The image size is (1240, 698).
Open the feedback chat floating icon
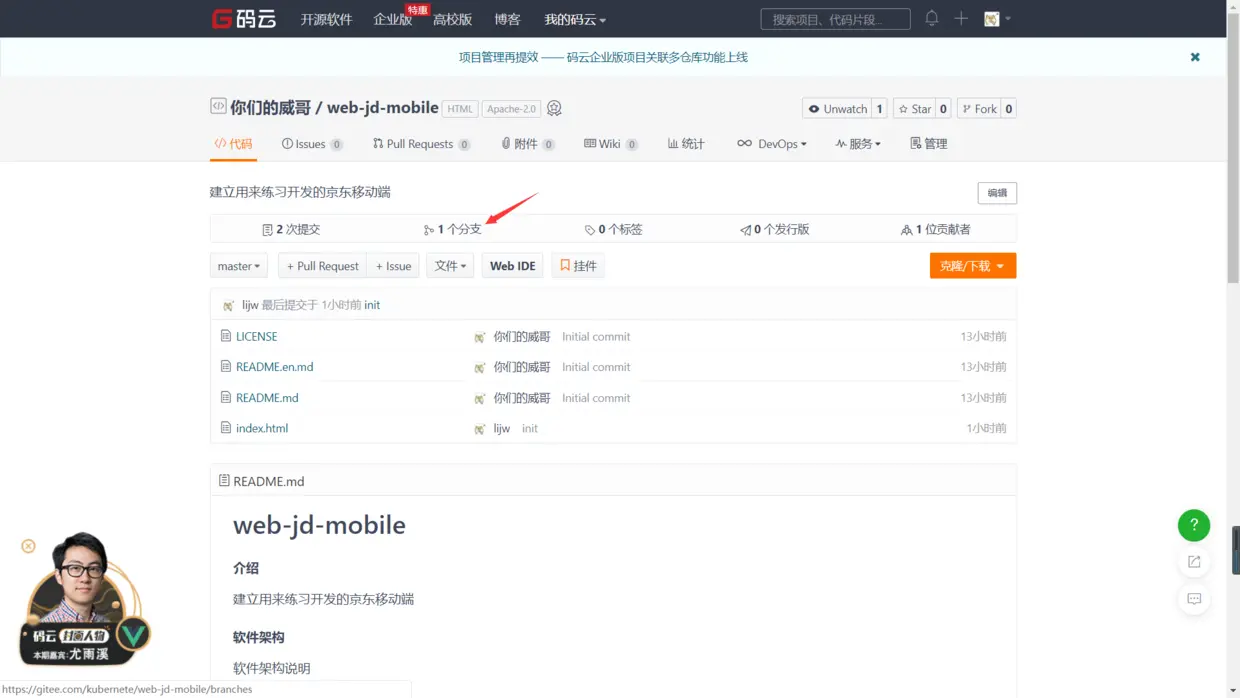click(x=1194, y=599)
